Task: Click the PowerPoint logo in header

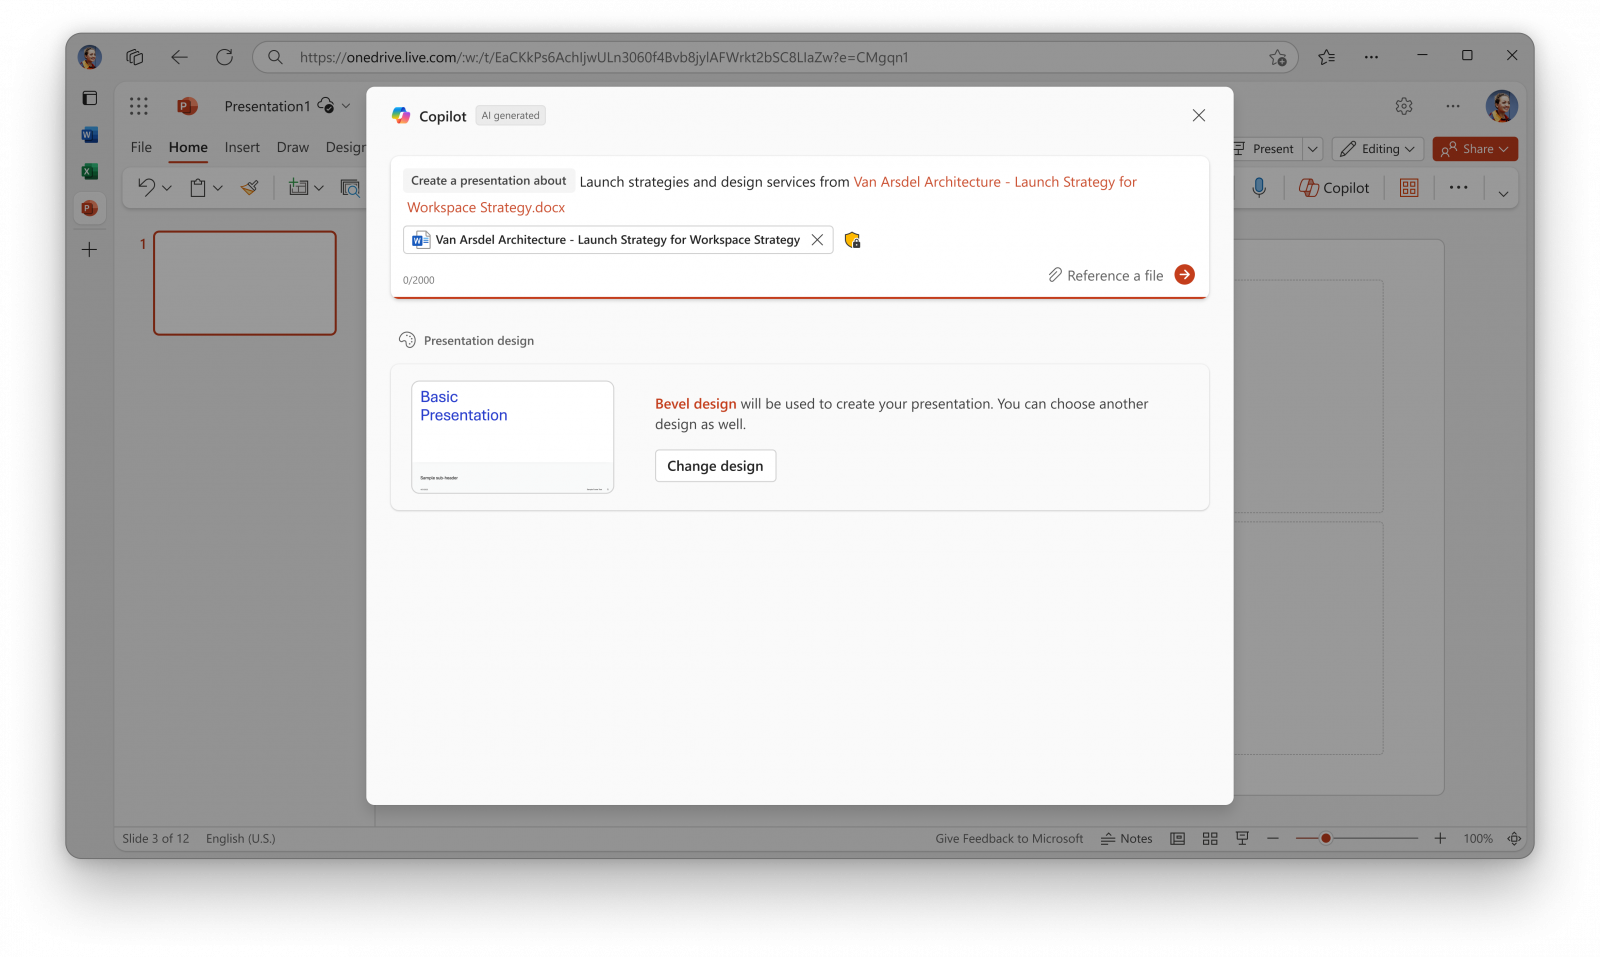Action: (186, 106)
